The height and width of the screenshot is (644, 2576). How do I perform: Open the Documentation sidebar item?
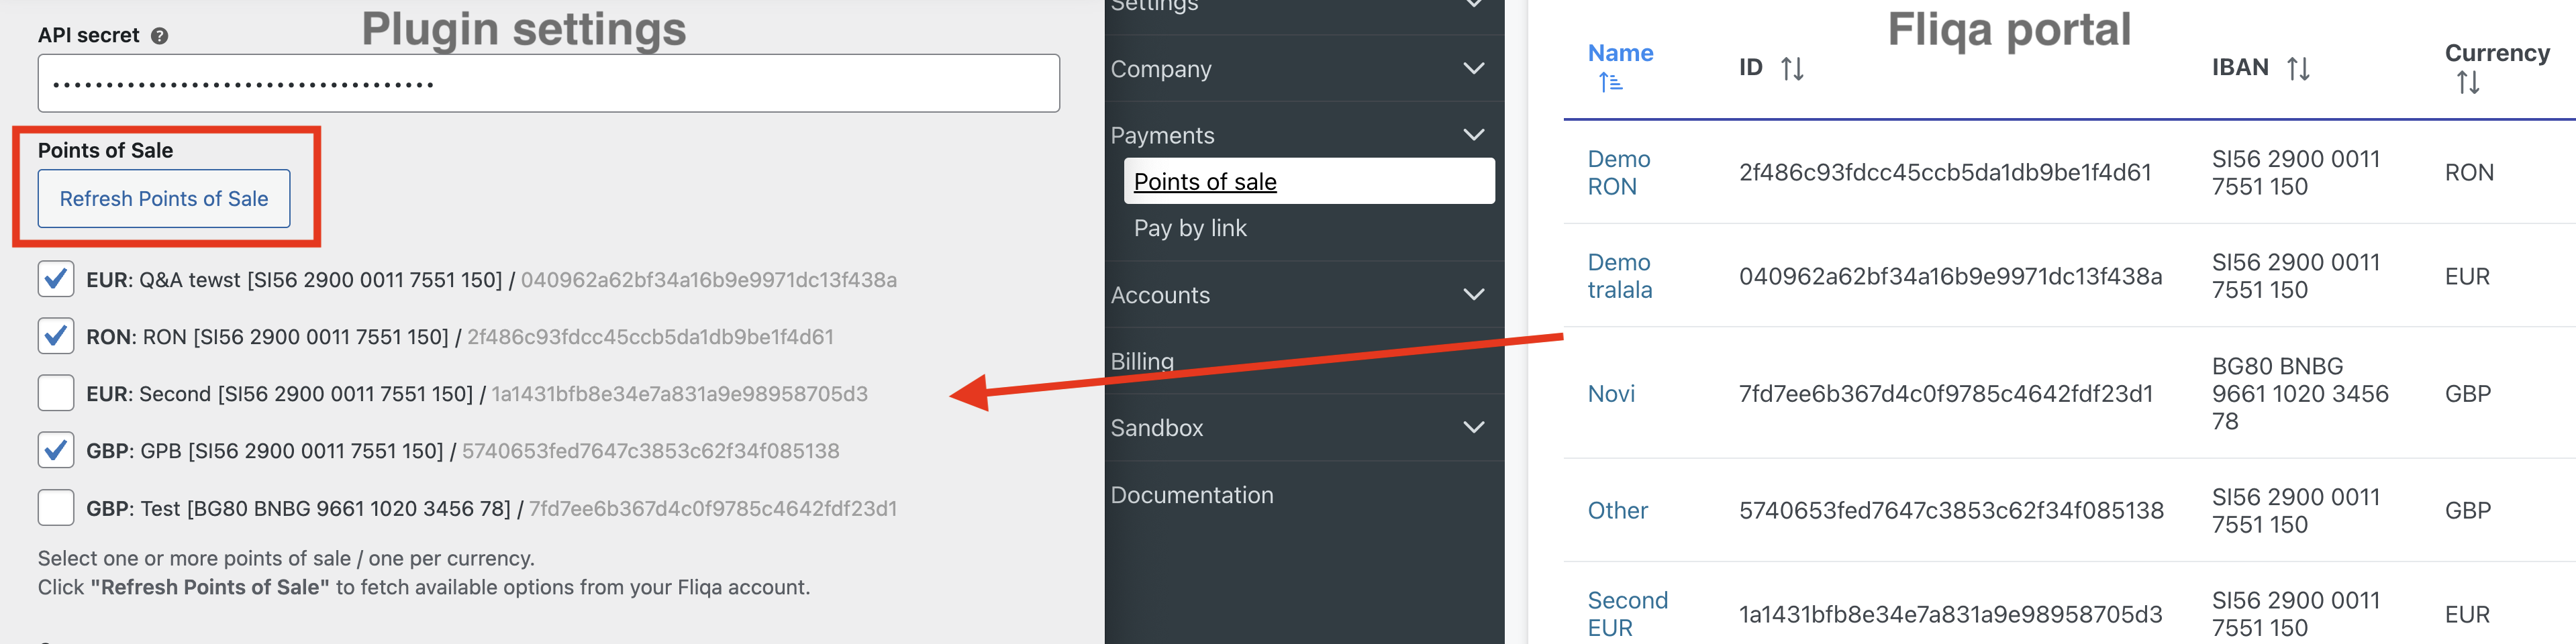pyautogui.click(x=1191, y=495)
